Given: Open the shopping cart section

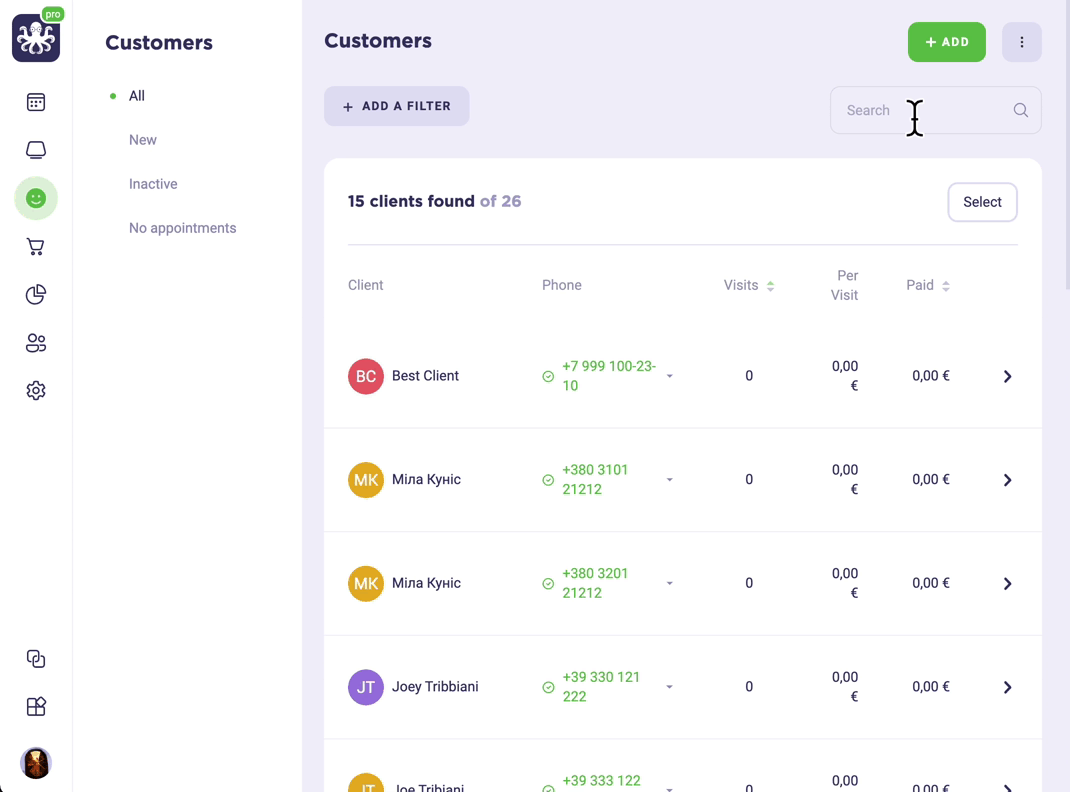Looking at the screenshot, I should 35,246.
